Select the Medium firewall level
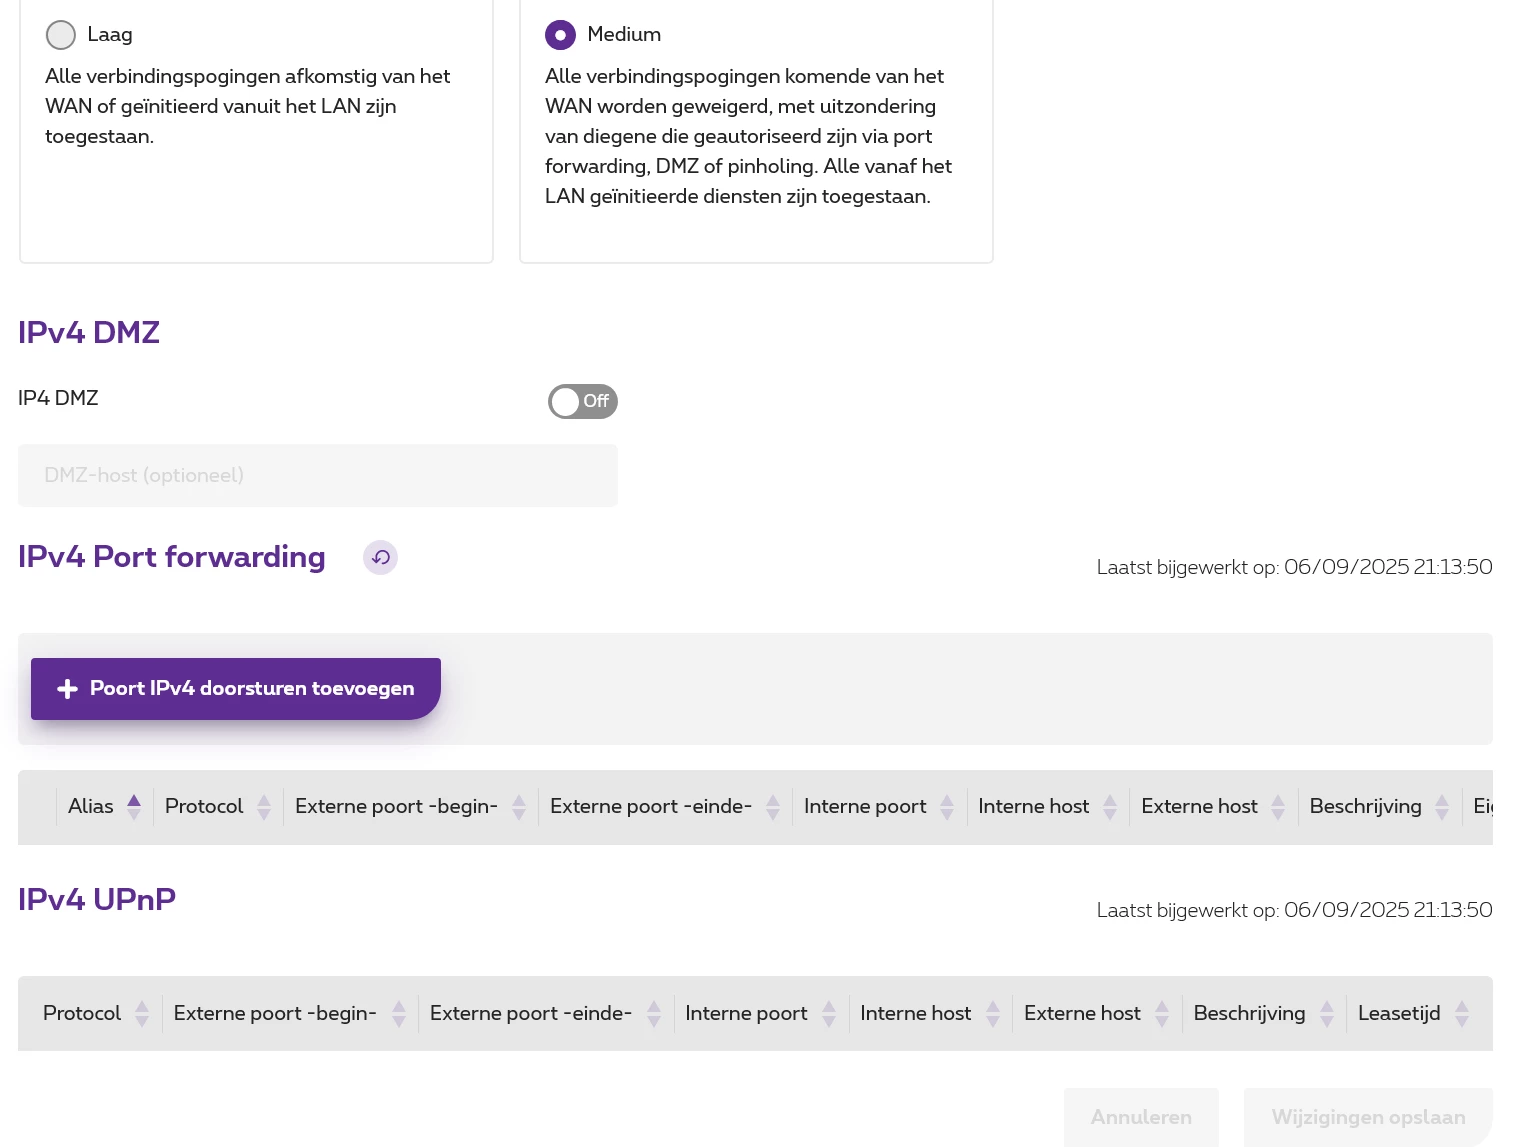Screen dimensions: 1513x1147 click(560, 35)
